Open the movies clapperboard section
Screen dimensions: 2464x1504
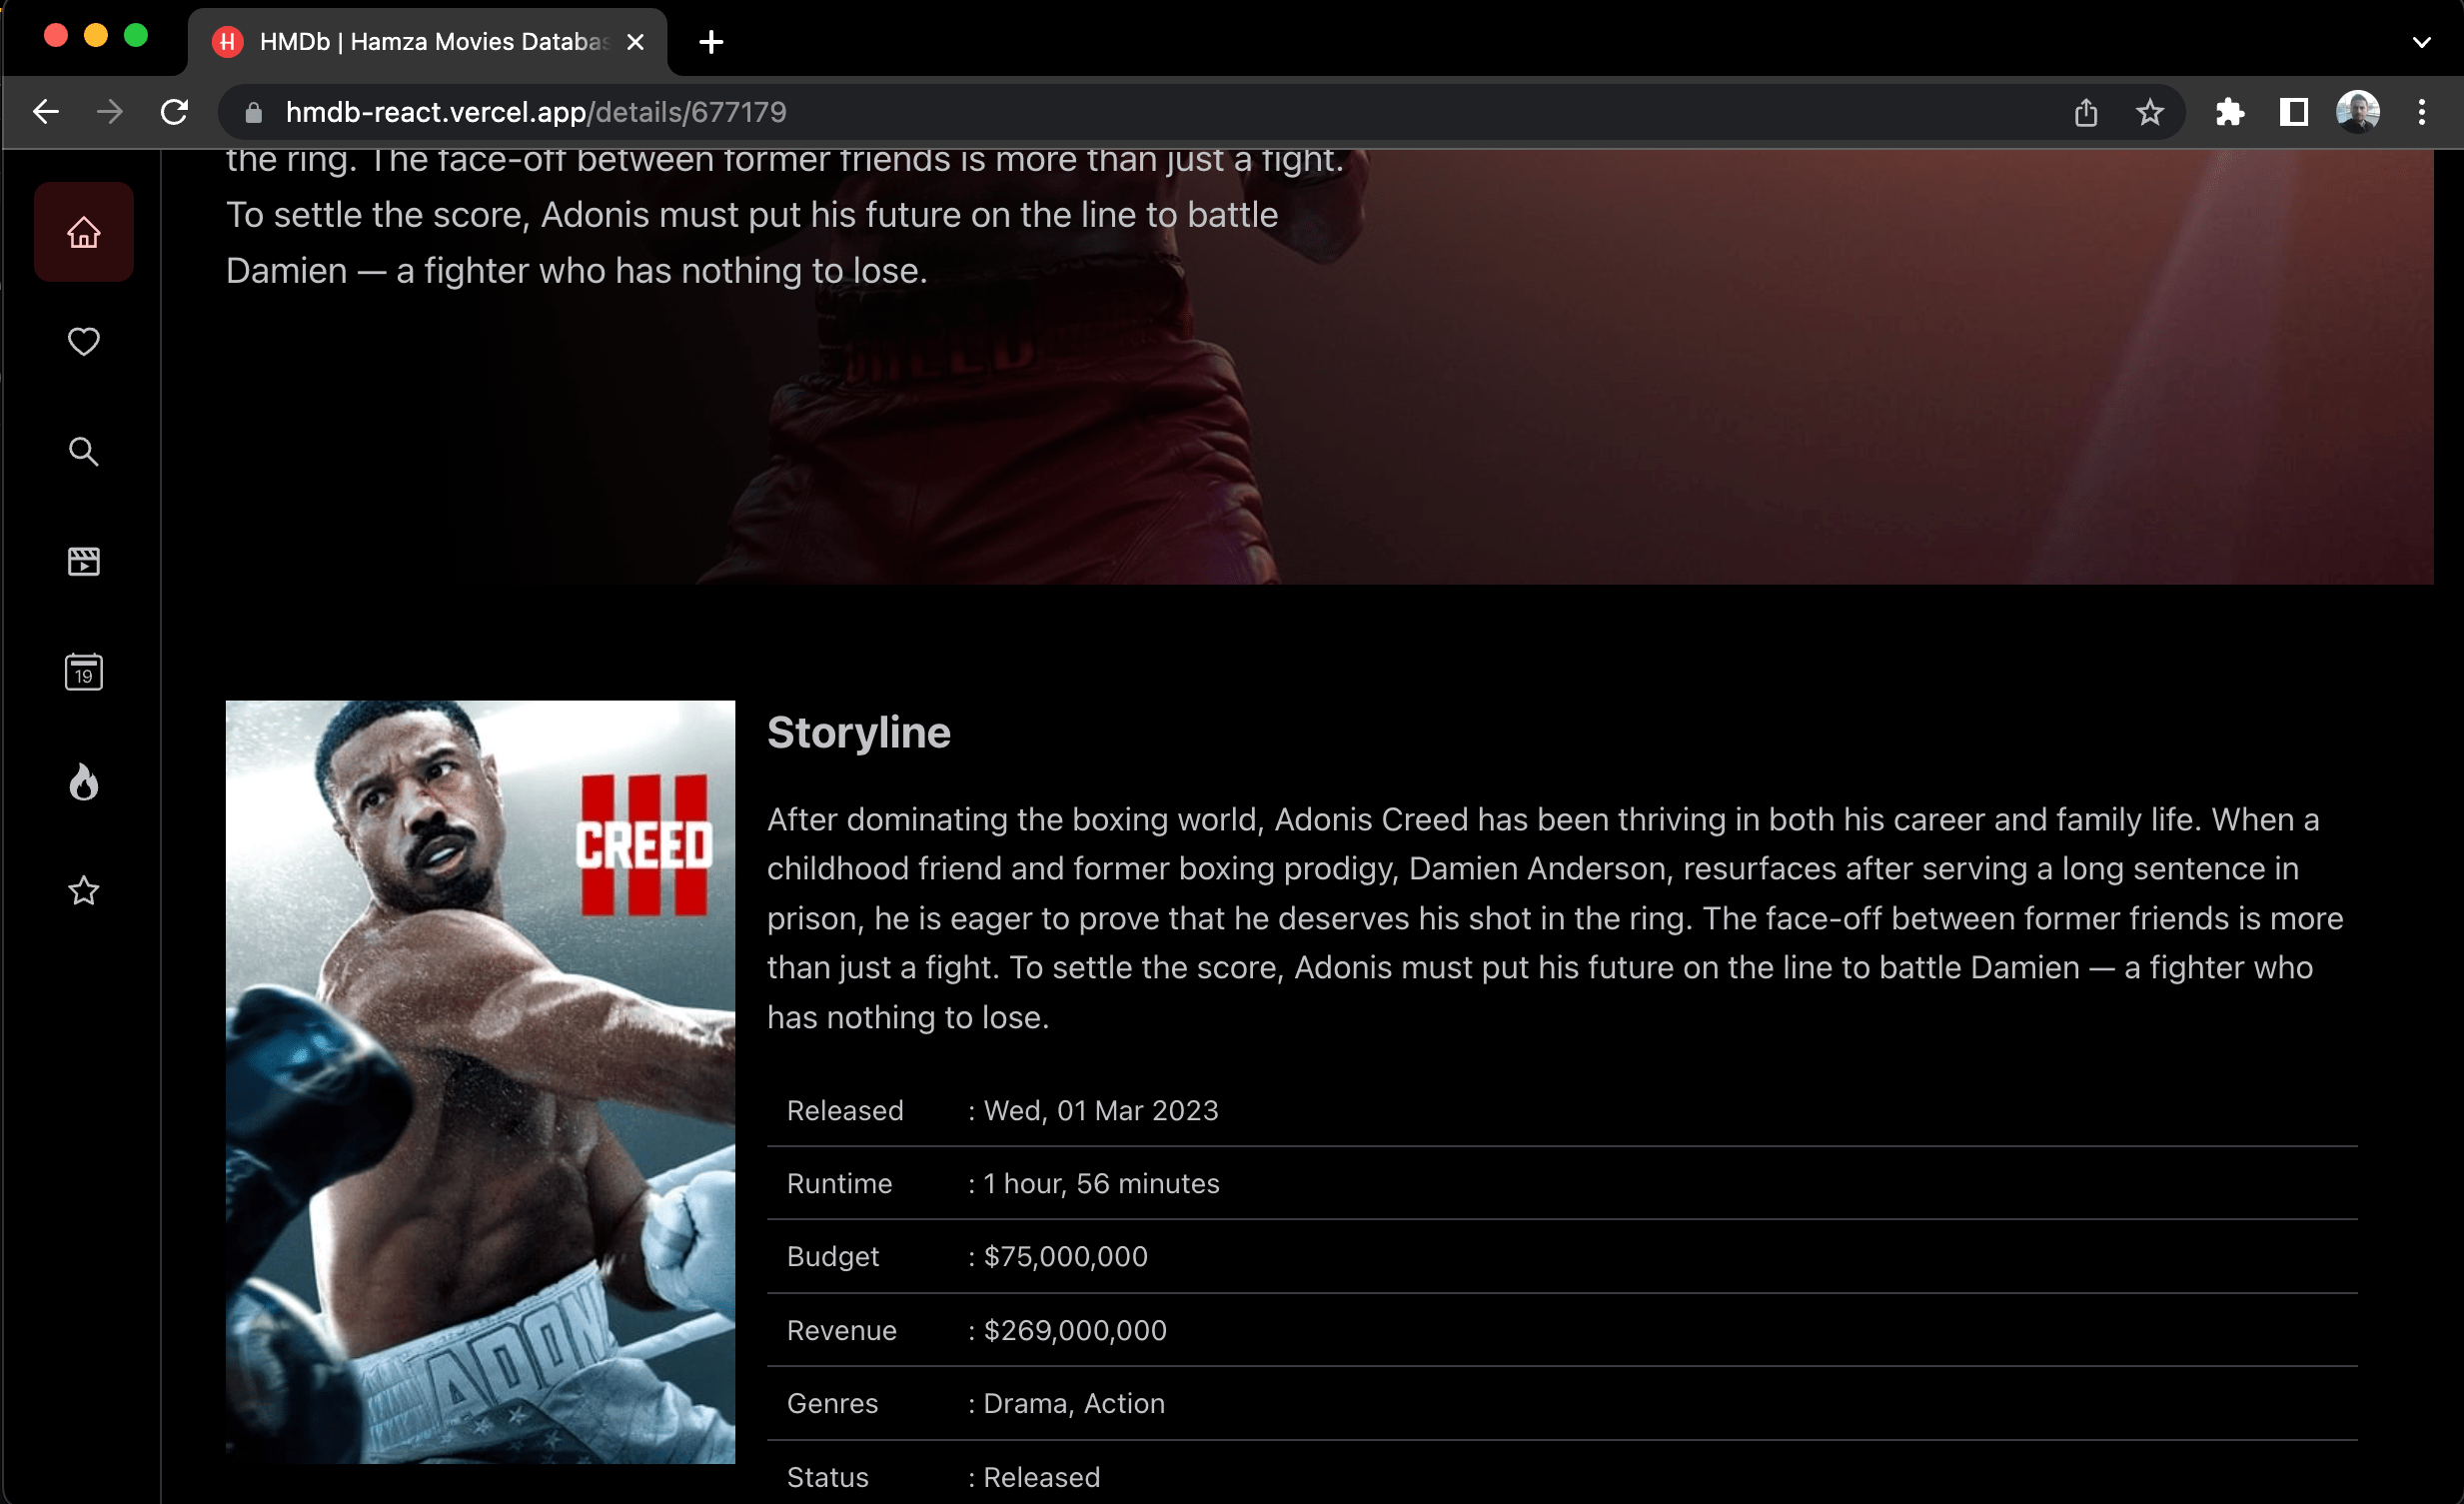84,562
